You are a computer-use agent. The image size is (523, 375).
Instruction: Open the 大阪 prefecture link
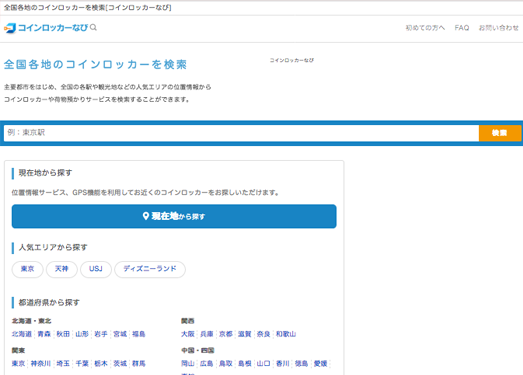coord(188,334)
